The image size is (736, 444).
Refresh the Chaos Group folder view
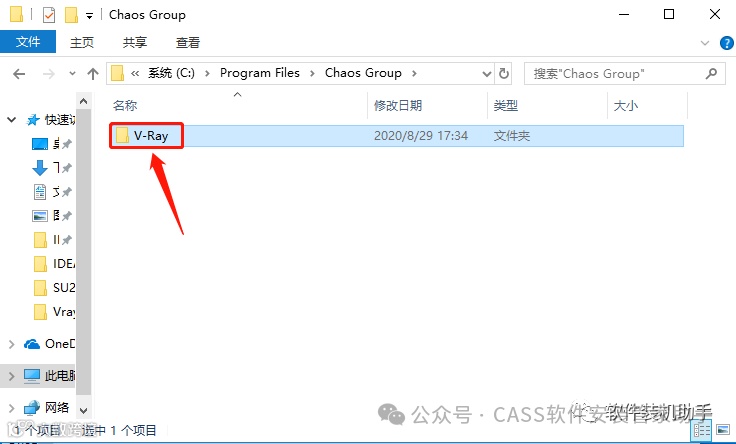pyautogui.click(x=504, y=74)
